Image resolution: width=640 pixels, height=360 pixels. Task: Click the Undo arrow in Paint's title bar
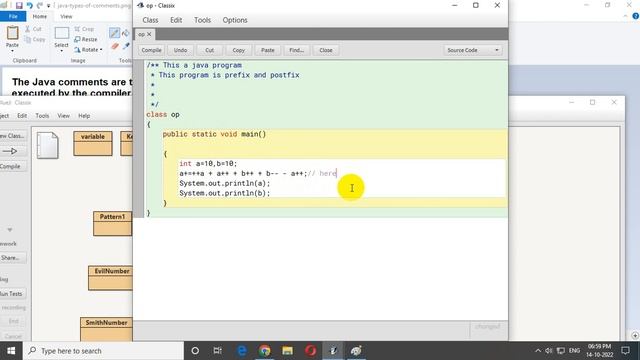(x=30, y=5)
